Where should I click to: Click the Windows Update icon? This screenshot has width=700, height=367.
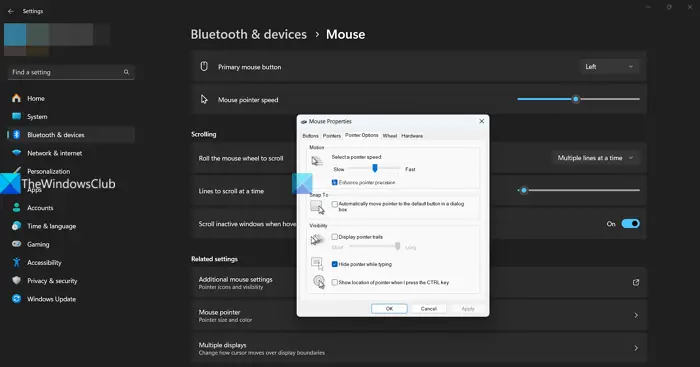click(17, 299)
